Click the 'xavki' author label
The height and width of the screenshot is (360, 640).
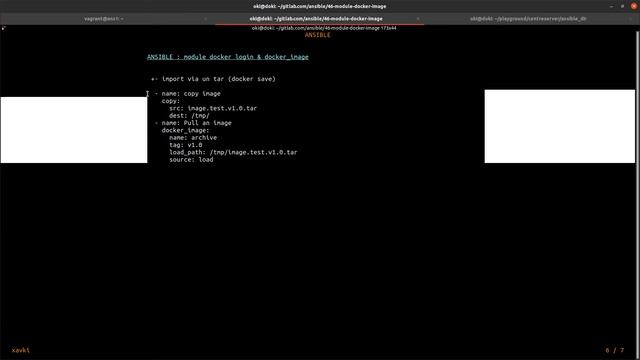[x=20, y=350]
